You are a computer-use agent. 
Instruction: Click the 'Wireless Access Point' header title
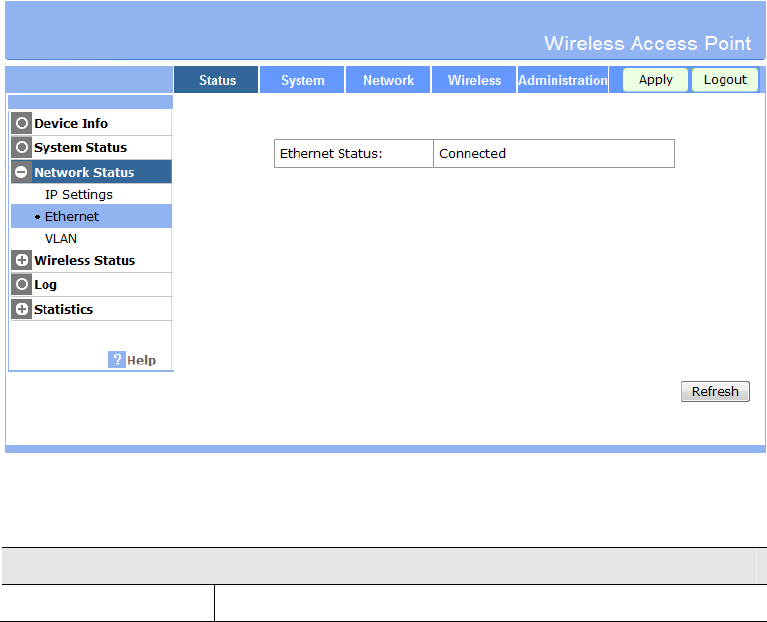click(x=648, y=44)
